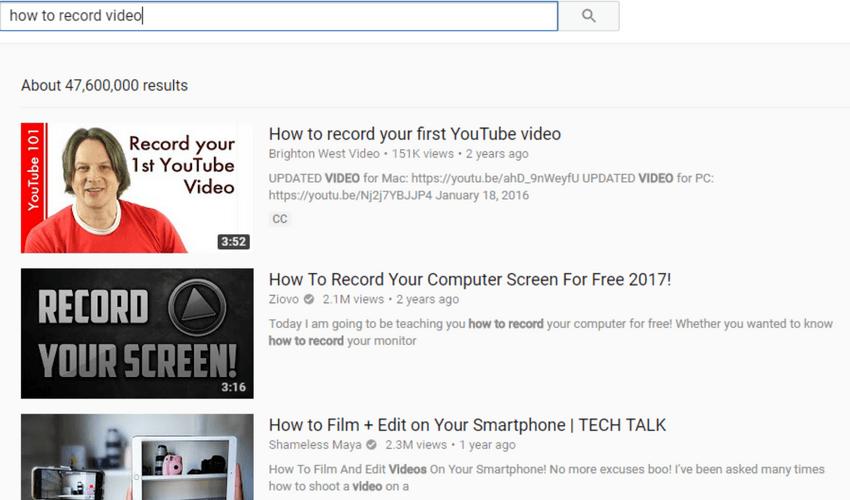This screenshot has width=850, height=500.
Task: Click the CC badge under first result
Action: click(x=280, y=219)
